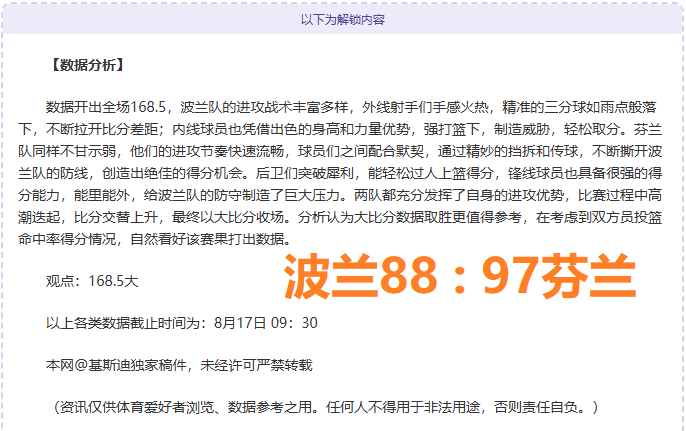Click the paragraph line starting 命中率得分情况
Viewport: 686px width, 431px height.
155,239
